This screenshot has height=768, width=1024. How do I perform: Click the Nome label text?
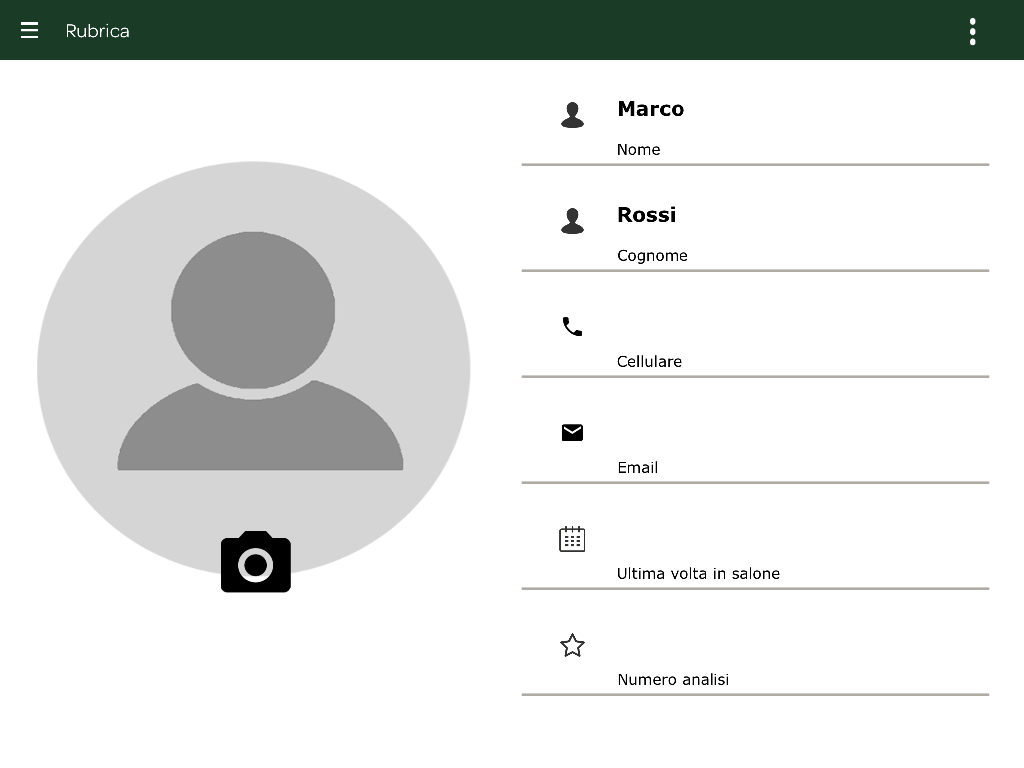click(638, 150)
